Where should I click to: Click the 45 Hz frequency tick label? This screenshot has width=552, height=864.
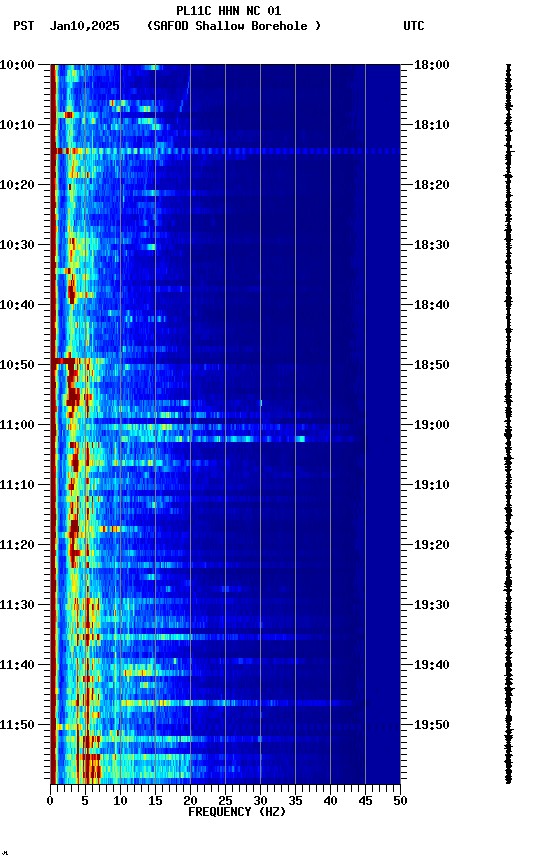tap(365, 801)
